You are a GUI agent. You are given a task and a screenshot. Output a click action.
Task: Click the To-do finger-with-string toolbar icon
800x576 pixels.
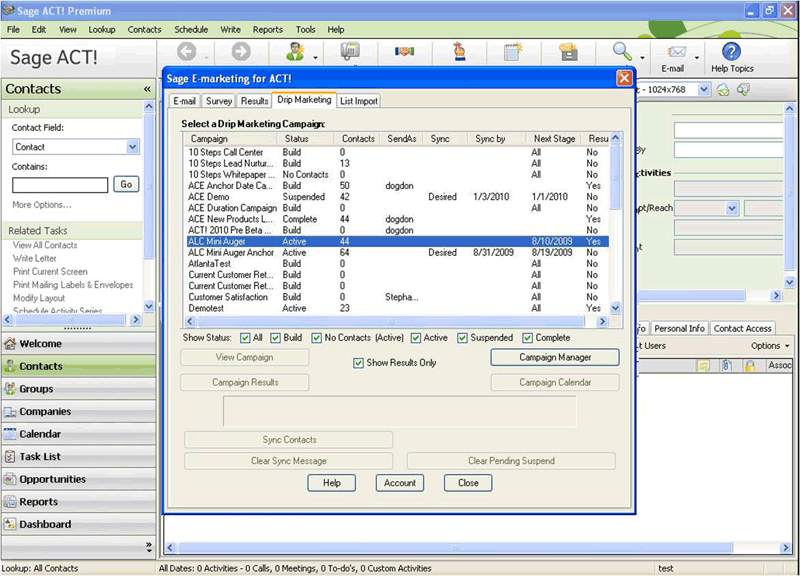pyautogui.click(x=459, y=52)
